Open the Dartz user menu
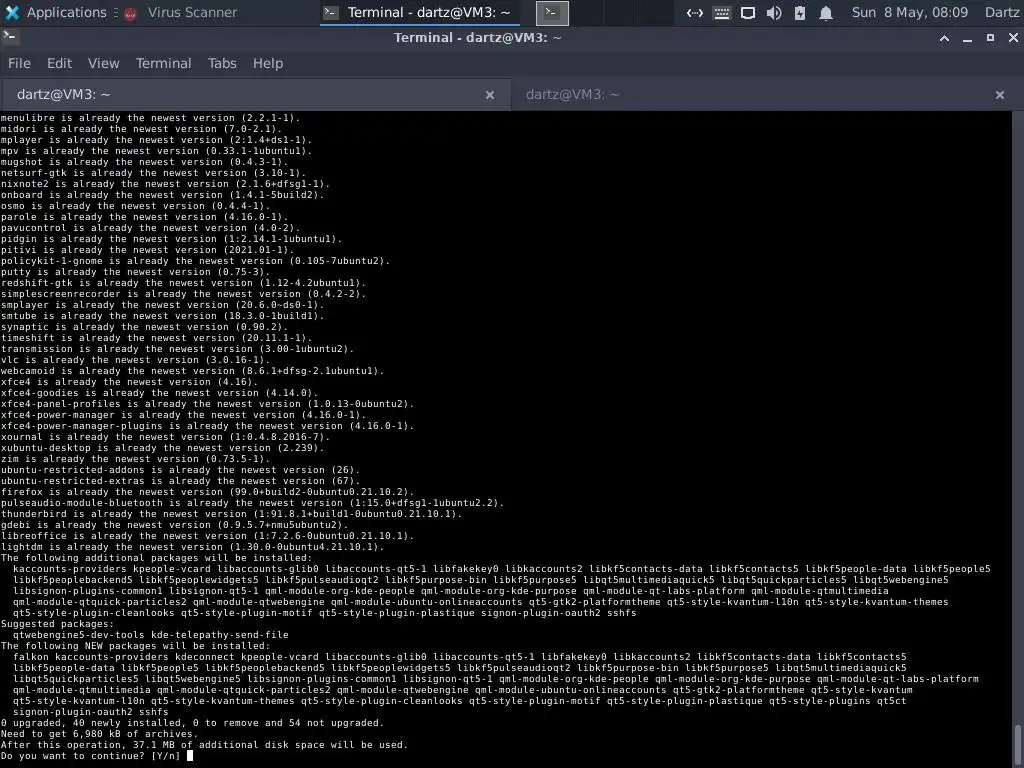Screen dimensions: 1024x768 tap(1002, 12)
